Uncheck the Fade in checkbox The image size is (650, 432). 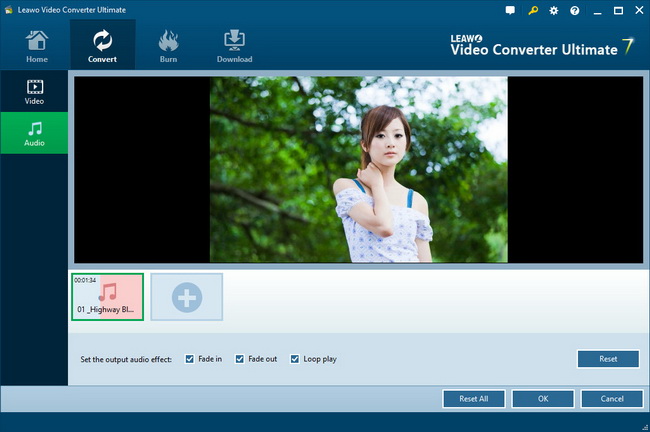[x=190, y=359]
